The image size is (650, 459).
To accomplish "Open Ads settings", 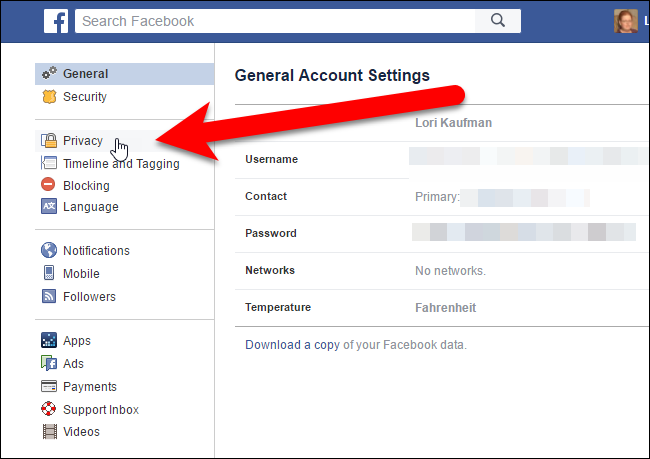I will point(73,364).
